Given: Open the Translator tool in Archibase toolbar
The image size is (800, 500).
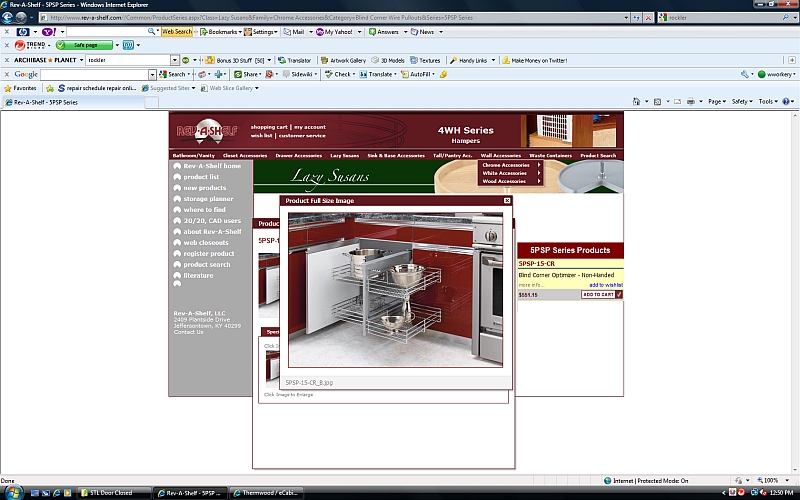Looking at the screenshot, I should pyautogui.click(x=294, y=60).
